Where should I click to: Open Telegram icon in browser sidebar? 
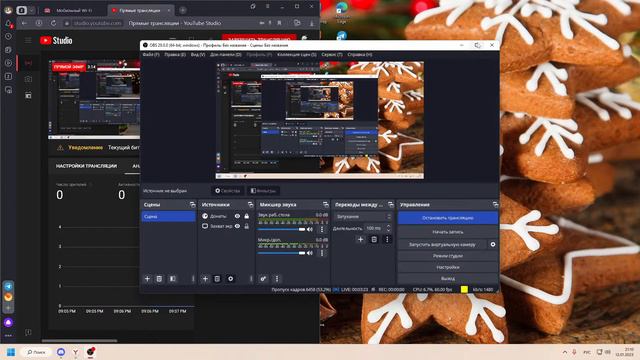(8, 286)
